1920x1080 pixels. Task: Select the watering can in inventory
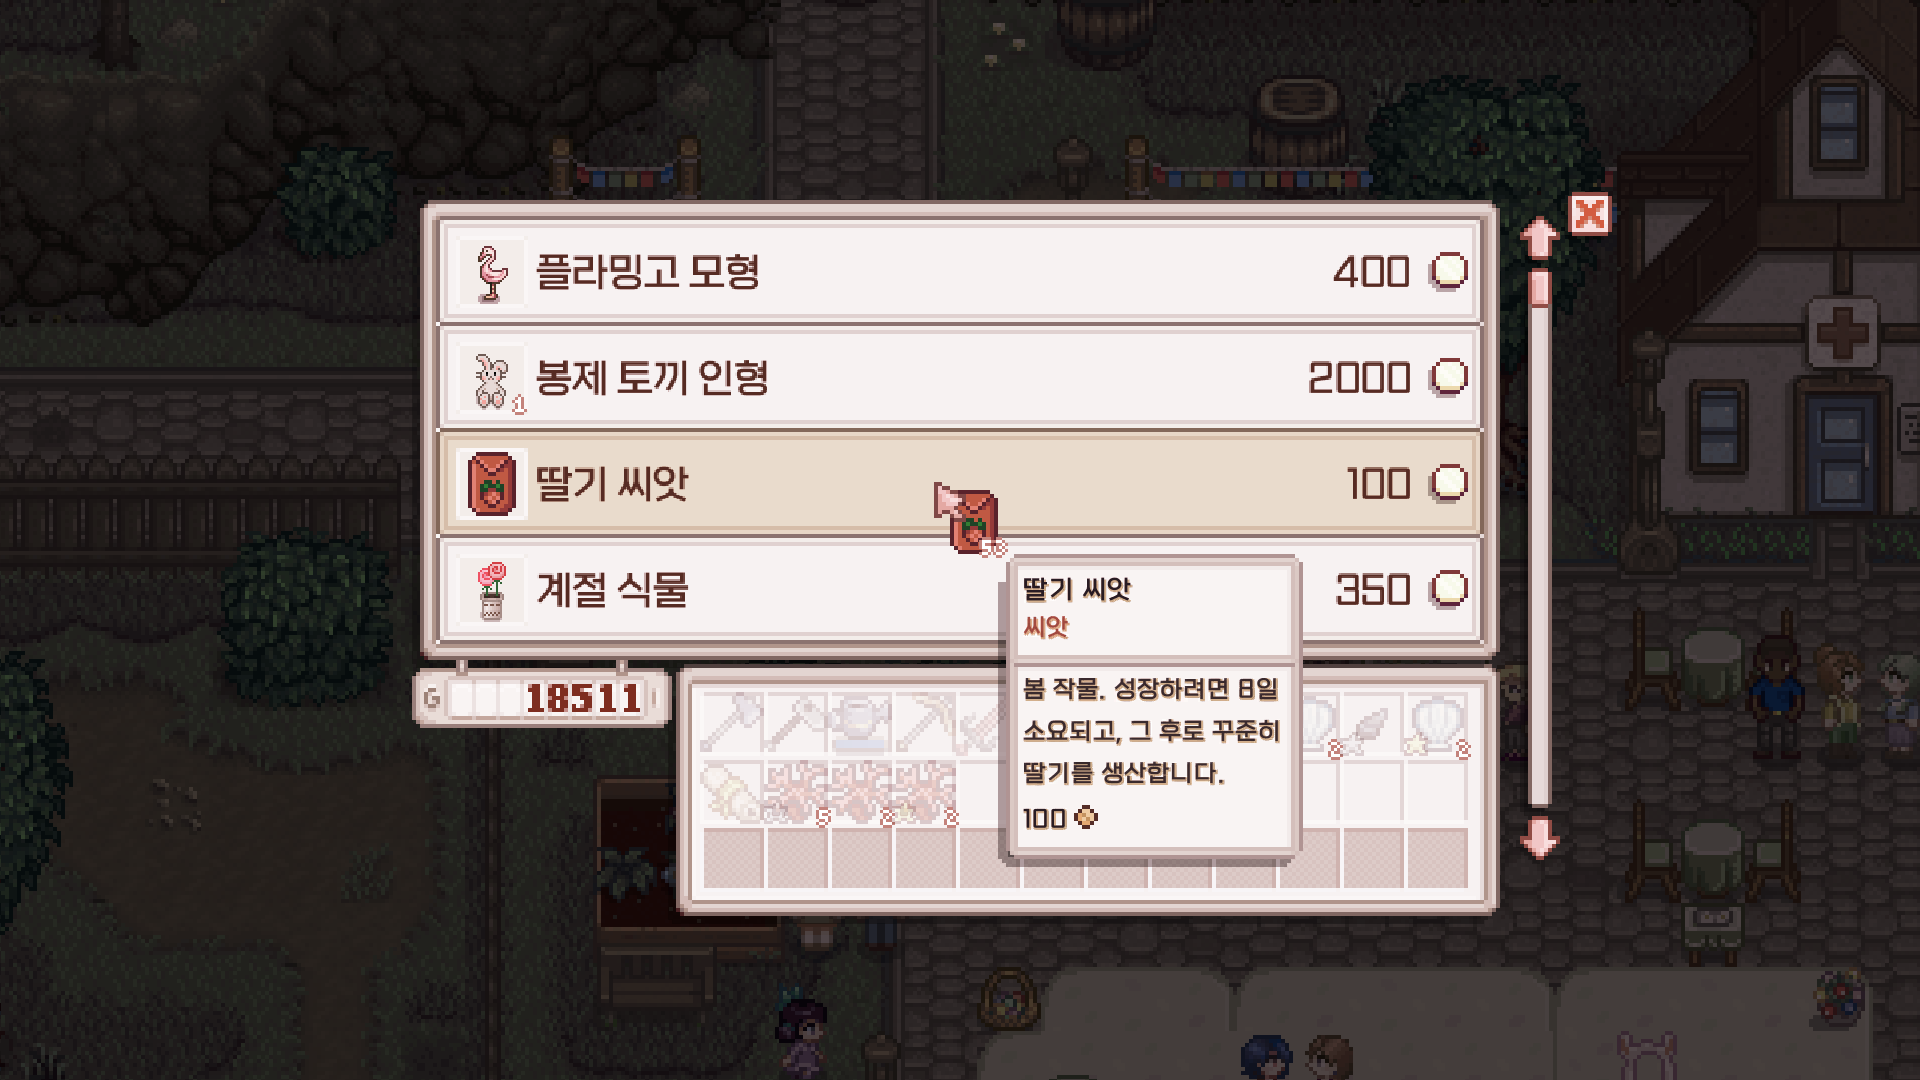pyautogui.click(x=860, y=722)
